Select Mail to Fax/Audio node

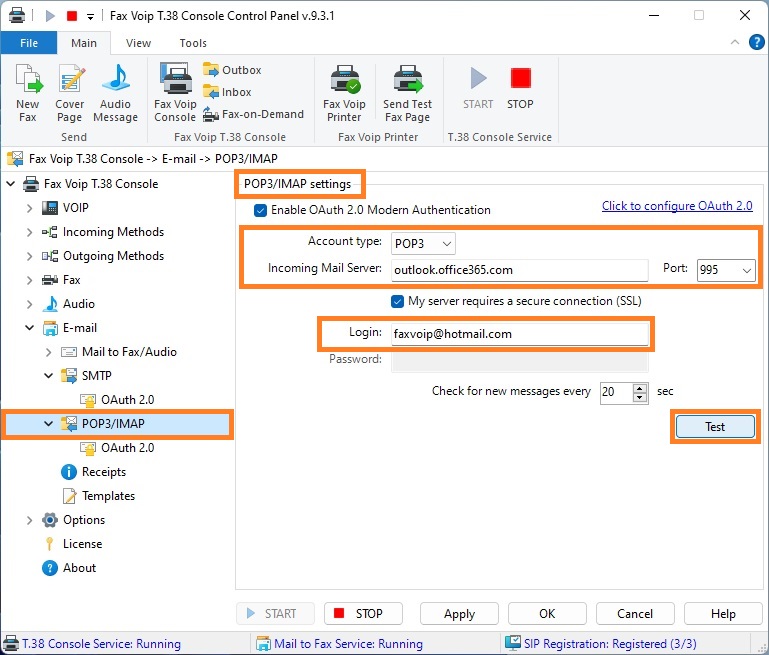119,352
